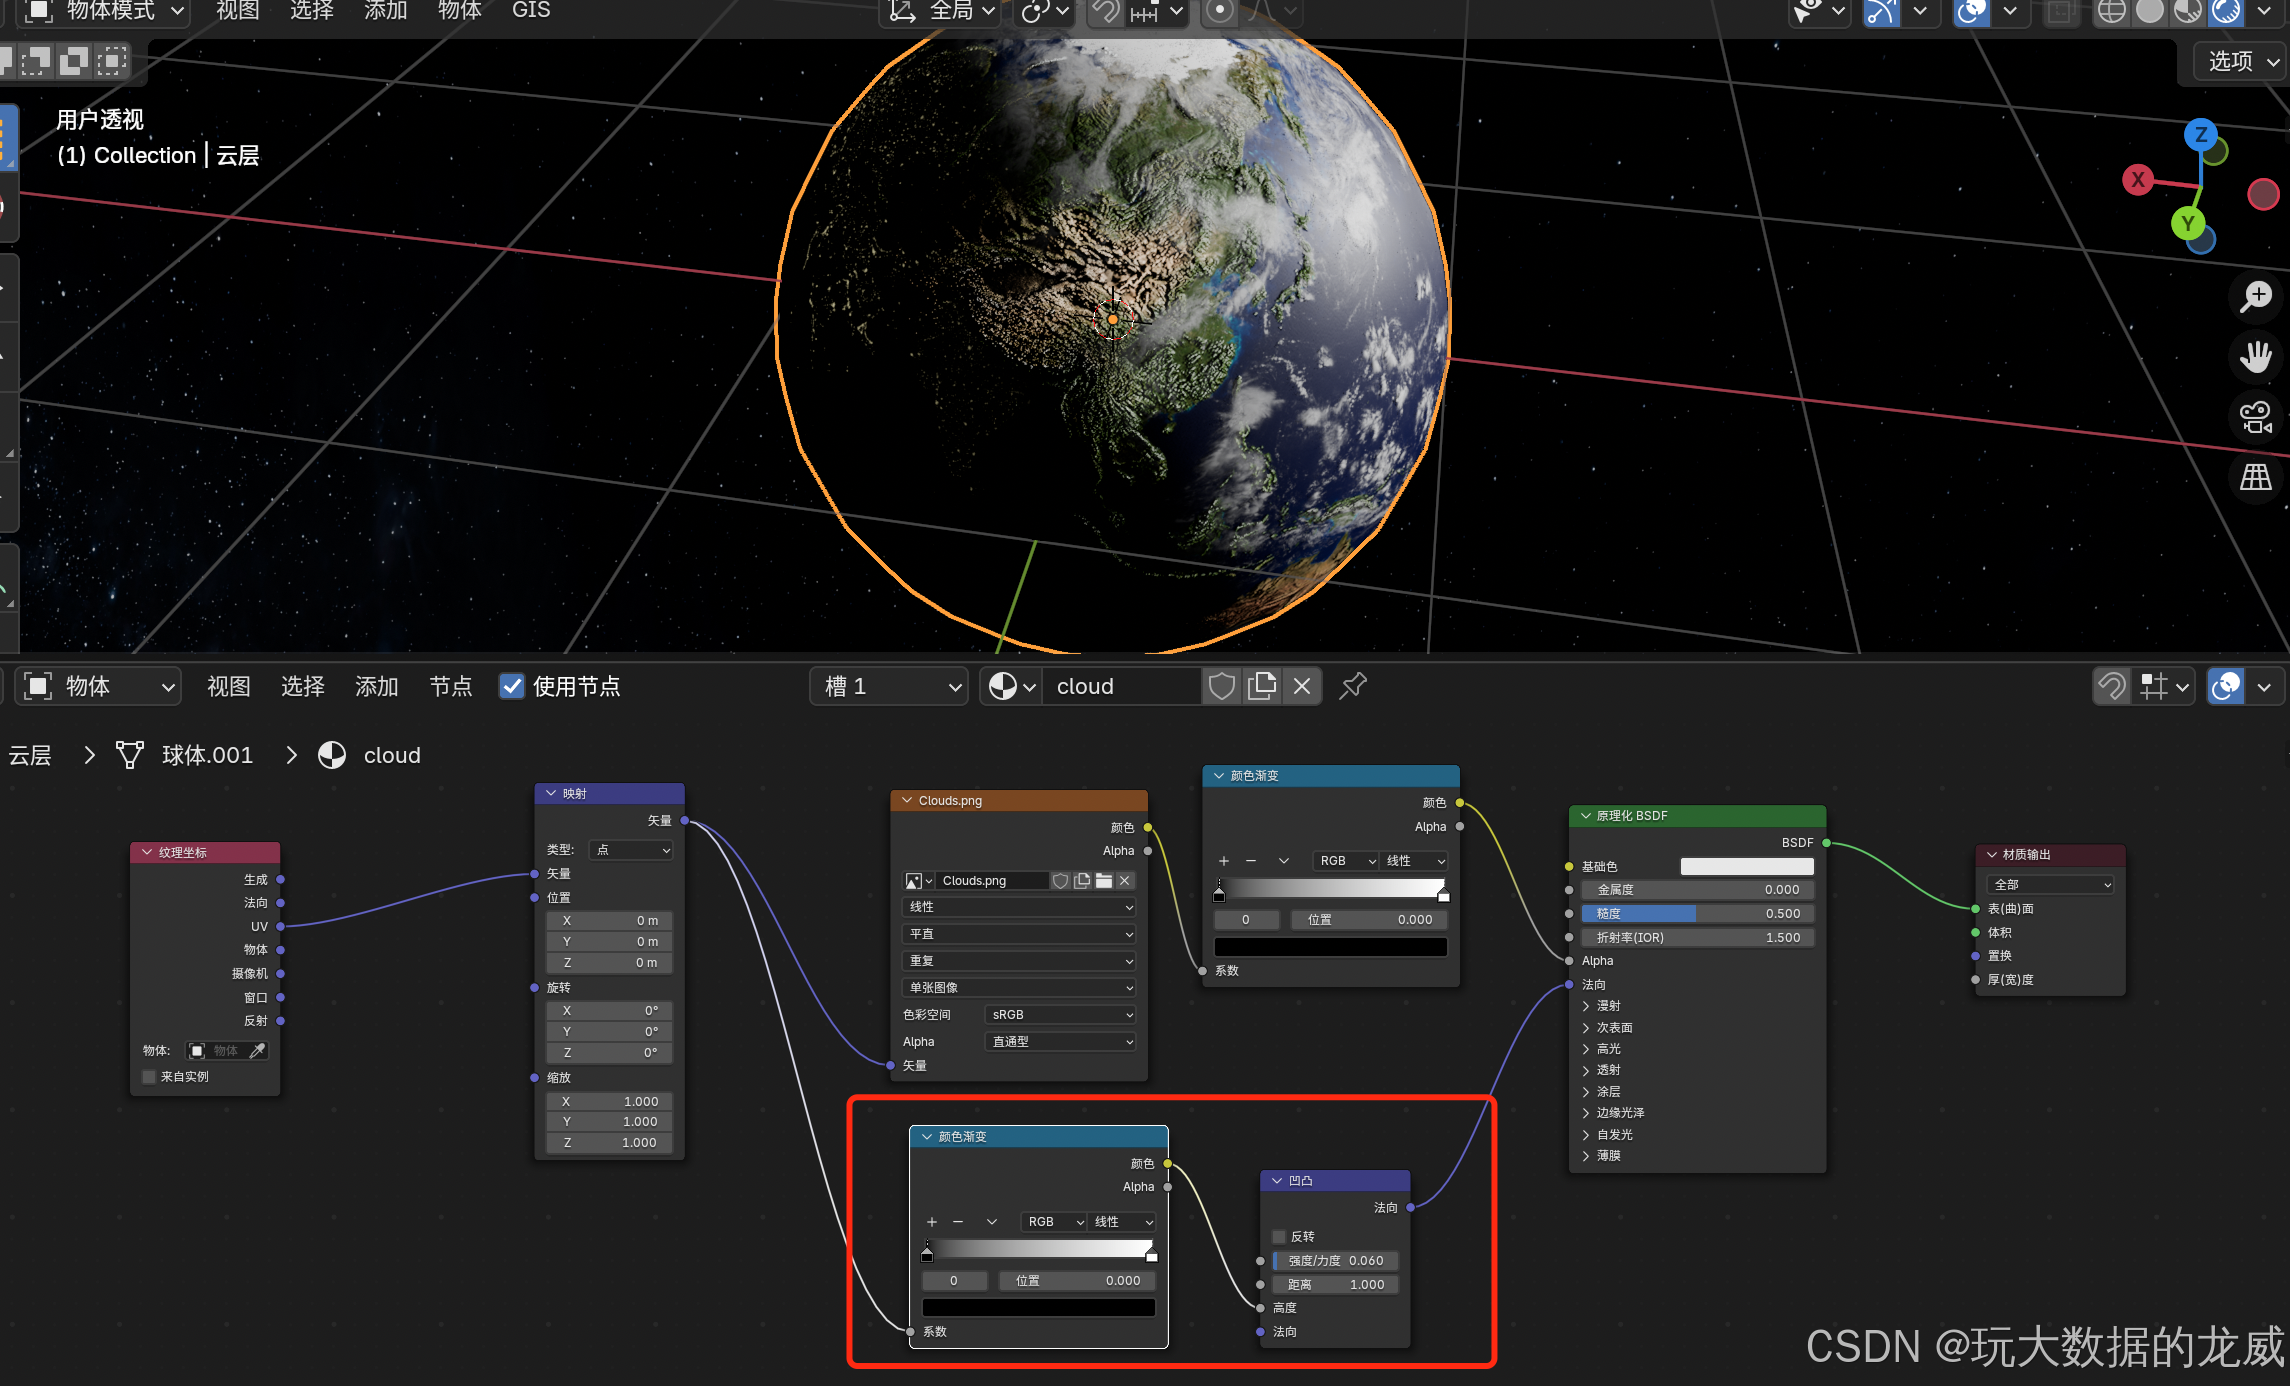This screenshot has height=1386, width=2290.
Task: Click the fake user shield icon for cloud
Action: (x=1221, y=686)
